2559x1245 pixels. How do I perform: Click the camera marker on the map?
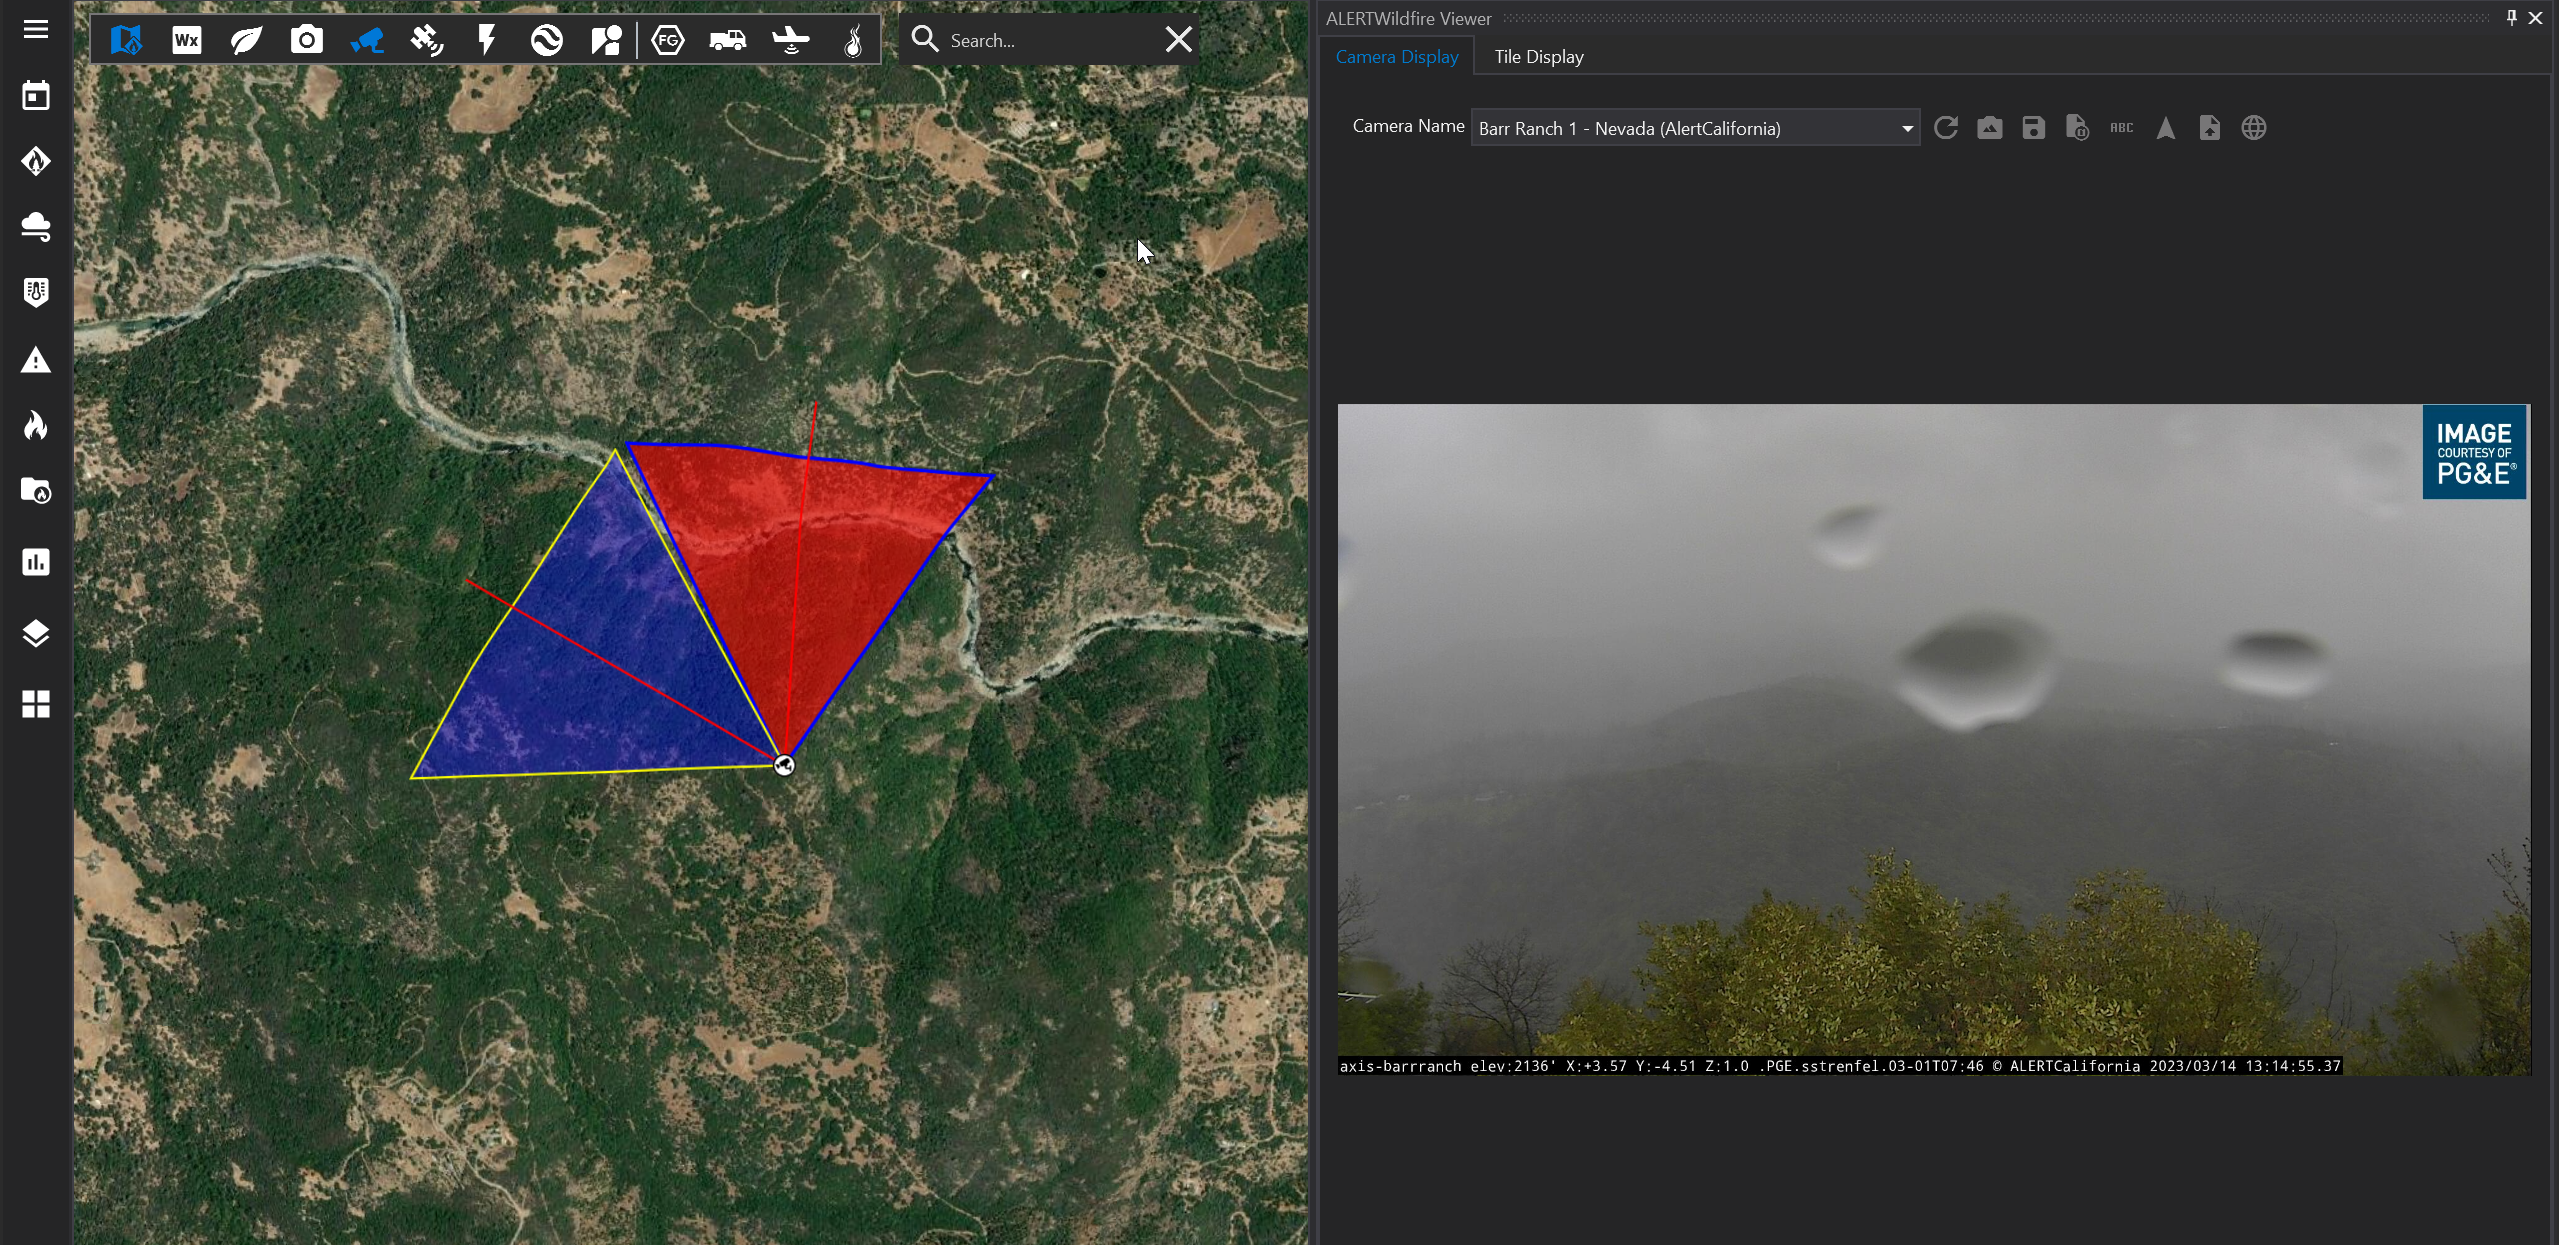tap(784, 765)
